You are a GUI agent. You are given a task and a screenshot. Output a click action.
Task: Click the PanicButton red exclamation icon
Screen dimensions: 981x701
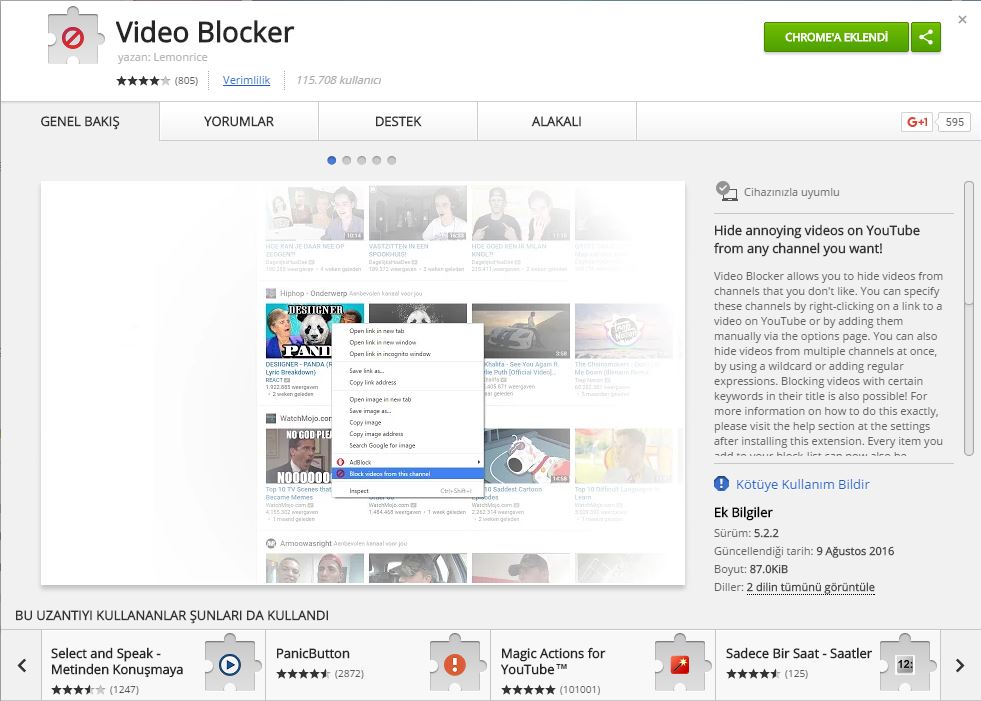coord(455,664)
